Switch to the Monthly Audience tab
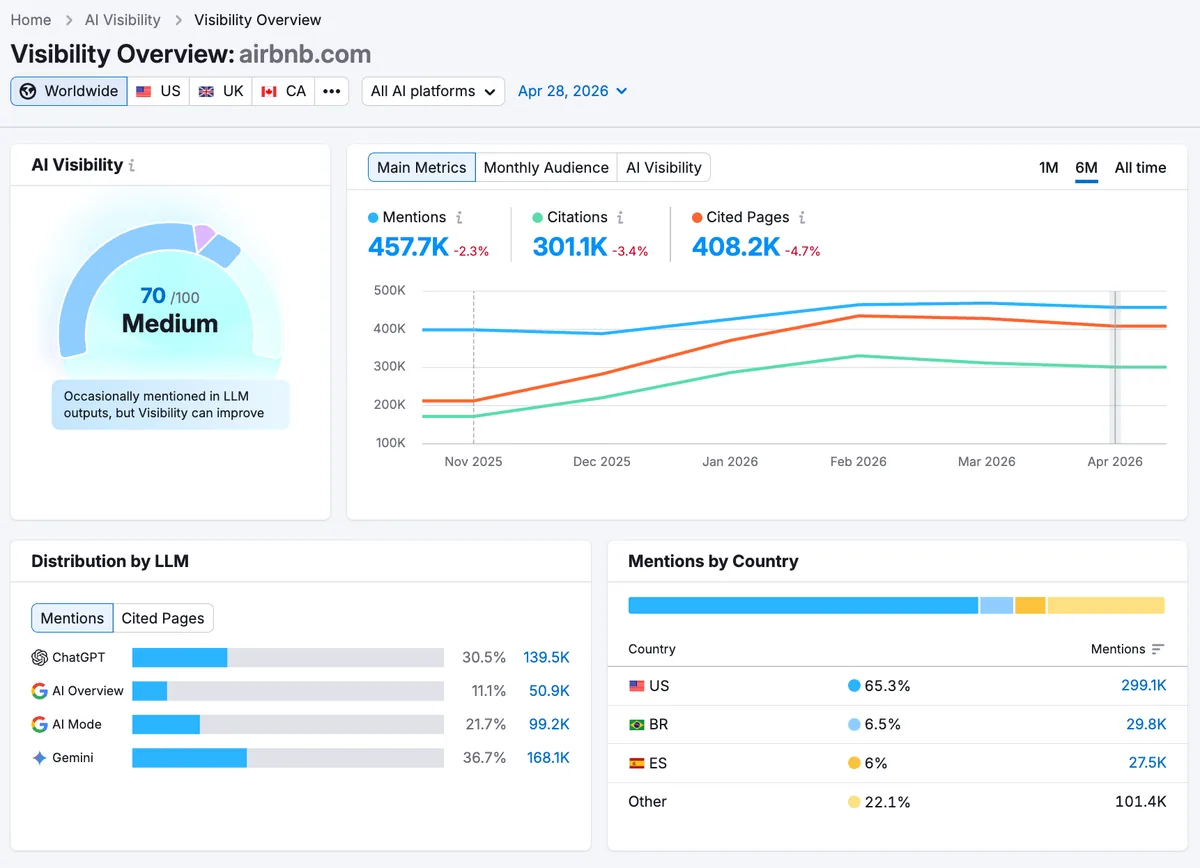This screenshot has width=1200, height=868. (546, 167)
